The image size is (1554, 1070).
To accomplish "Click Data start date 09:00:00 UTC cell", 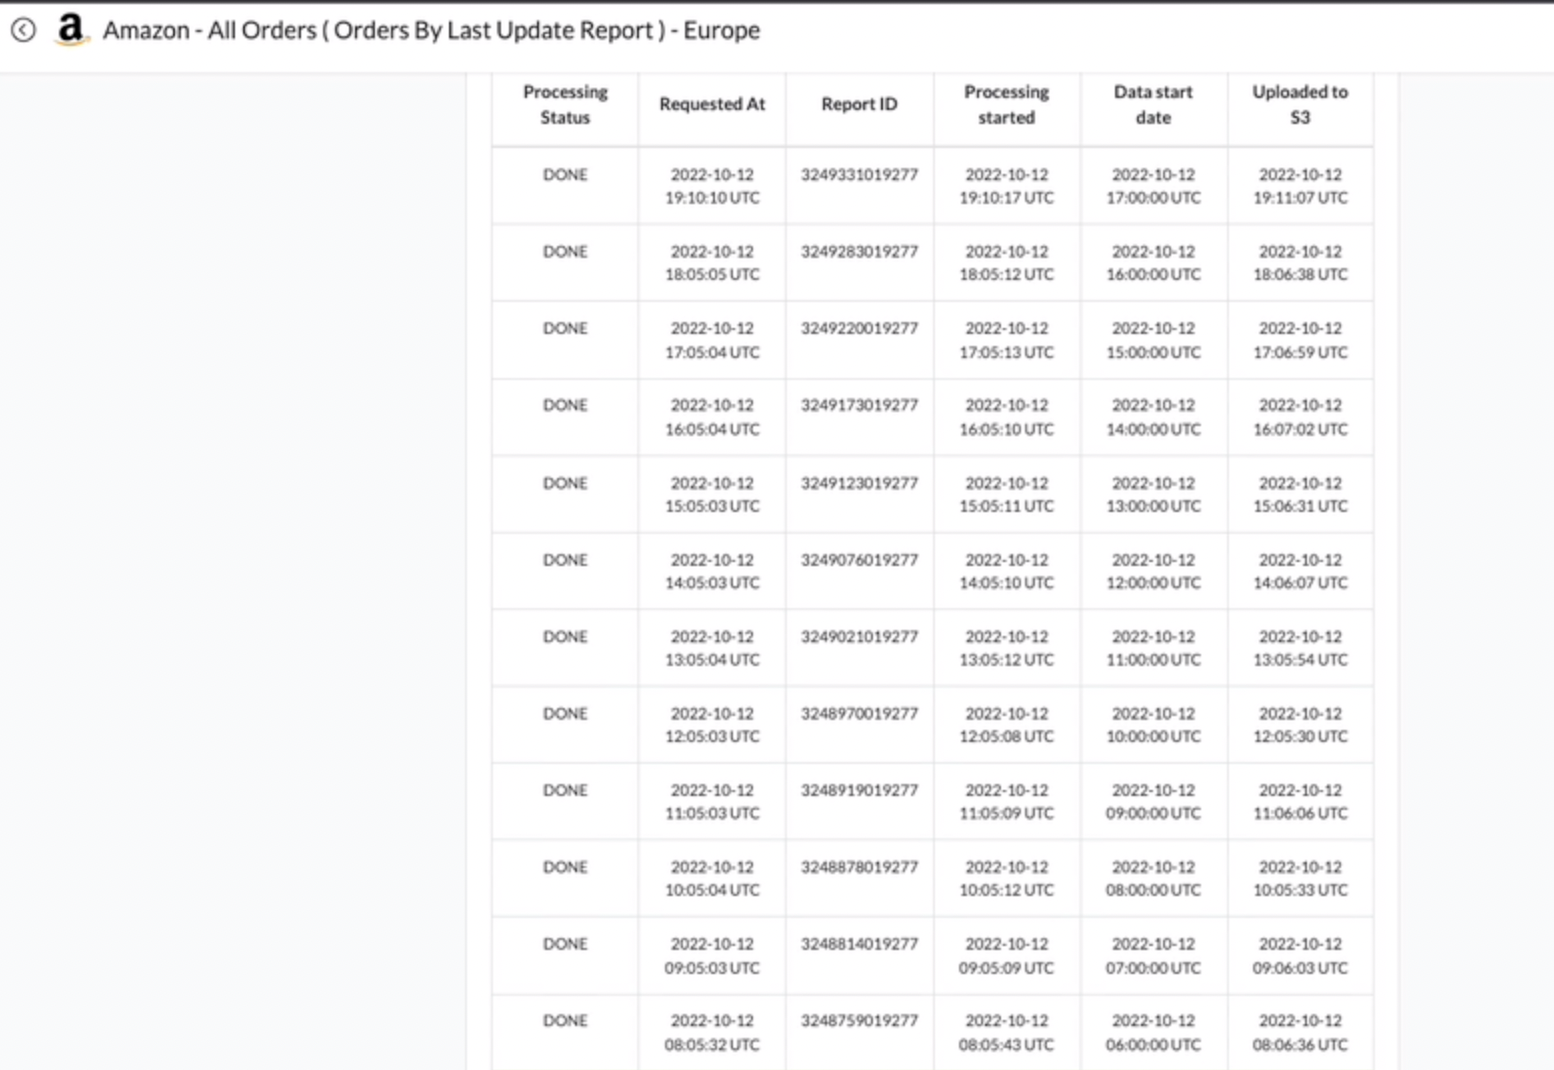I will 1153,801.
